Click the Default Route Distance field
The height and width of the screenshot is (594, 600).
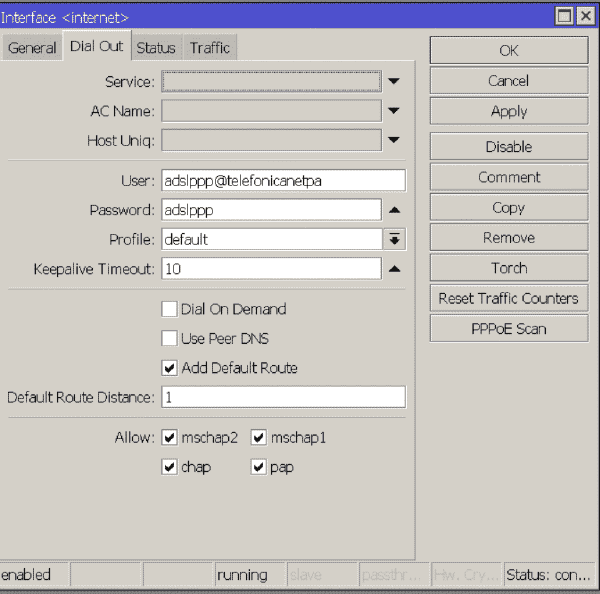pyautogui.click(x=283, y=397)
